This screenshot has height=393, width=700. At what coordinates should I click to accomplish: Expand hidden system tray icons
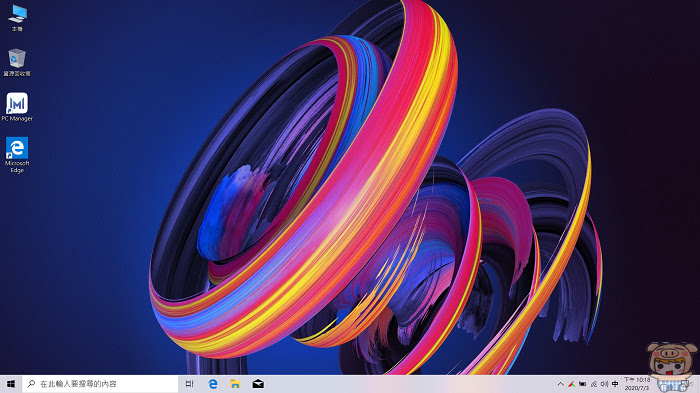(561, 384)
